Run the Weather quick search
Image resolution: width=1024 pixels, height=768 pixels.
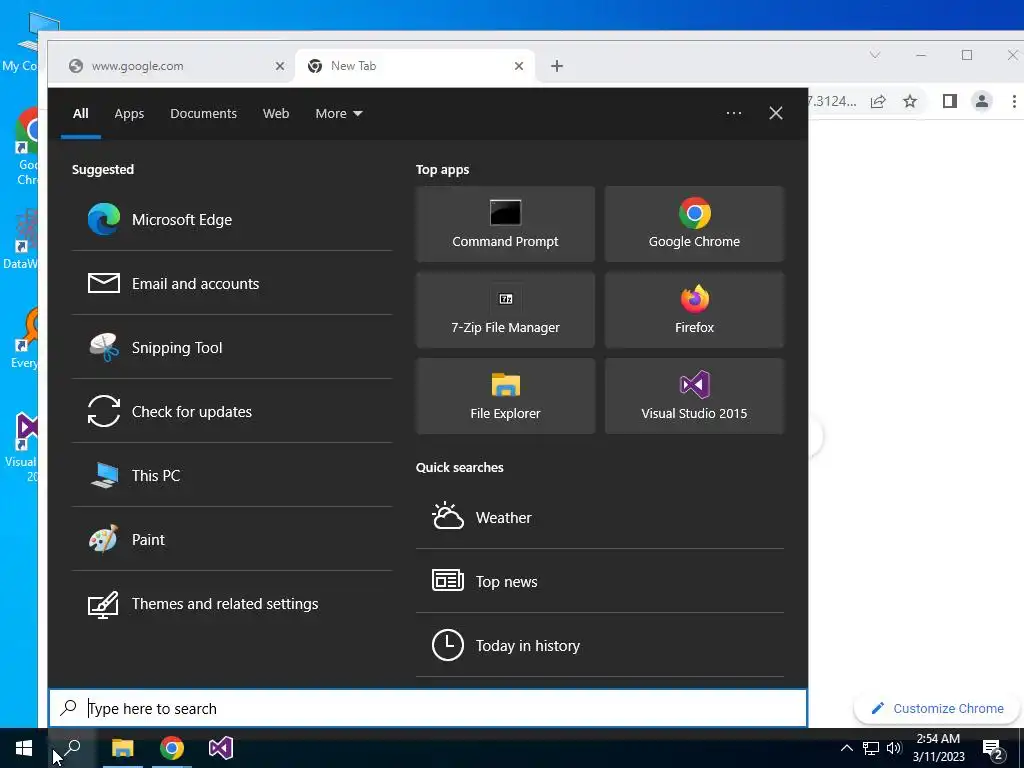point(600,517)
